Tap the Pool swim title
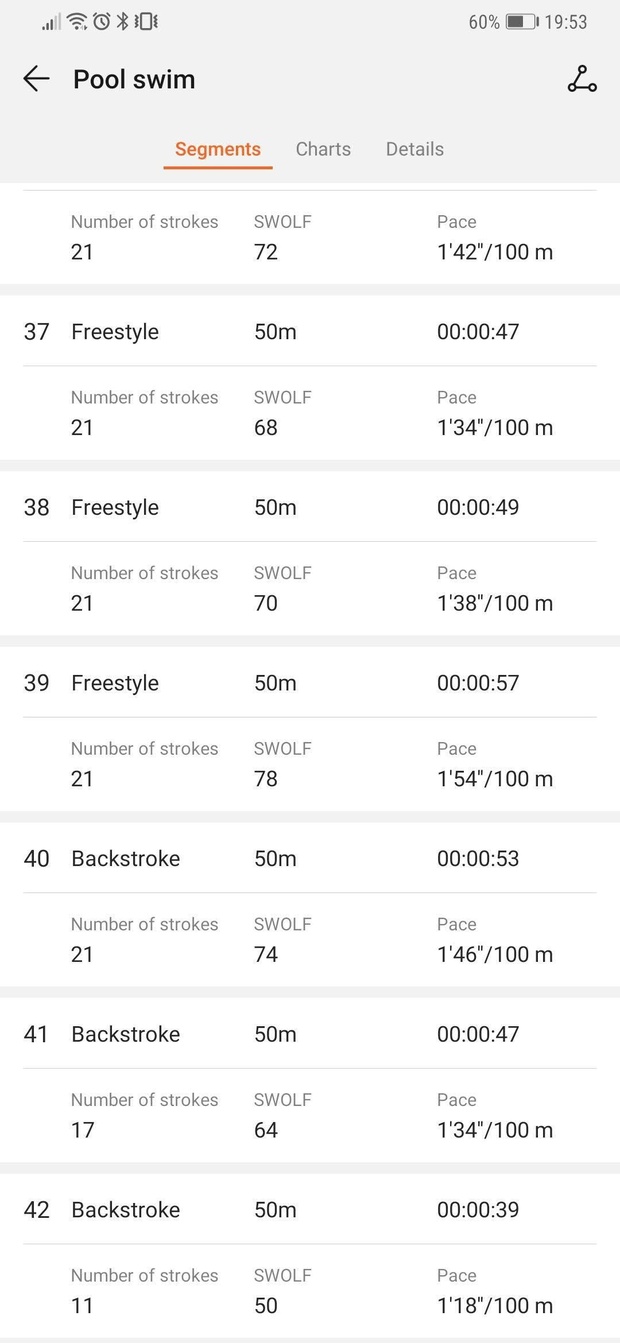Viewport: 620px width, 1343px height. [134, 79]
